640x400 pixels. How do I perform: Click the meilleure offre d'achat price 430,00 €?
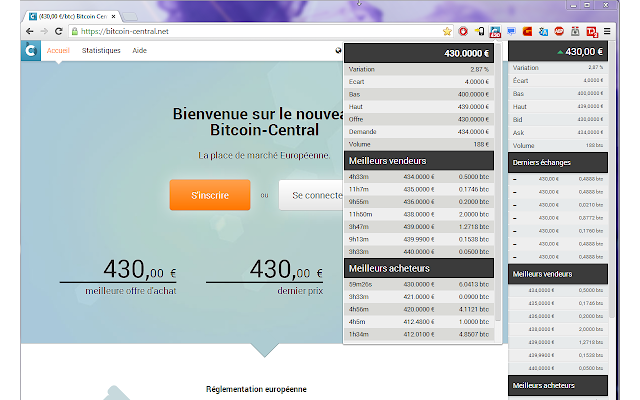[139, 269]
